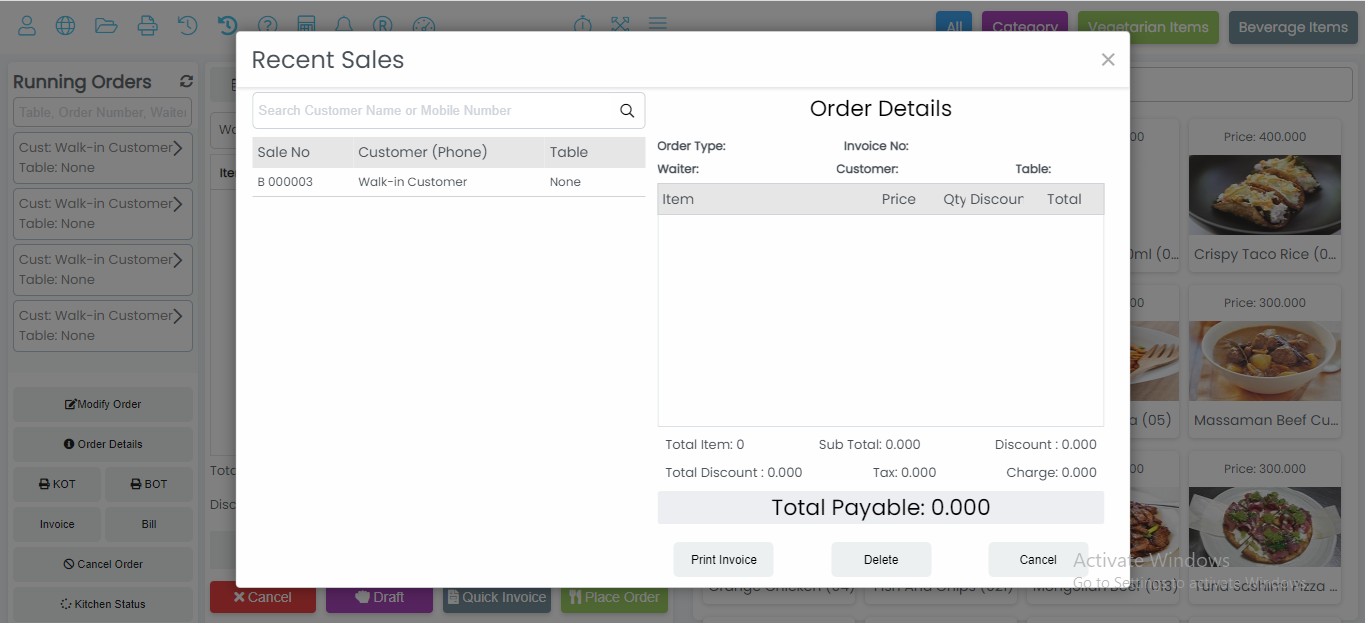Click Cancel button in Recent Sales dialog
The image size is (1365, 623).
click(x=1037, y=560)
